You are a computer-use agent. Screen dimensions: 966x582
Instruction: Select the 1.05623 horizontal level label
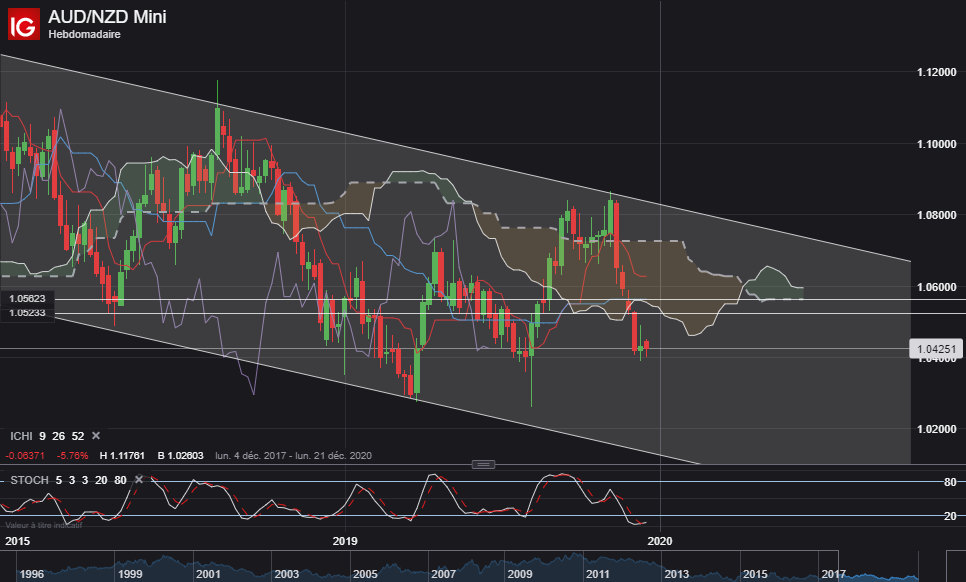[x=27, y=299]
